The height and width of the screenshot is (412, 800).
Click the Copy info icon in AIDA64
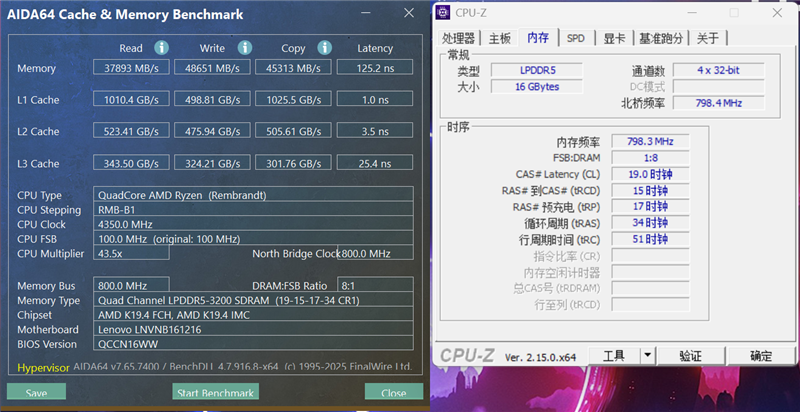[324, 48]
